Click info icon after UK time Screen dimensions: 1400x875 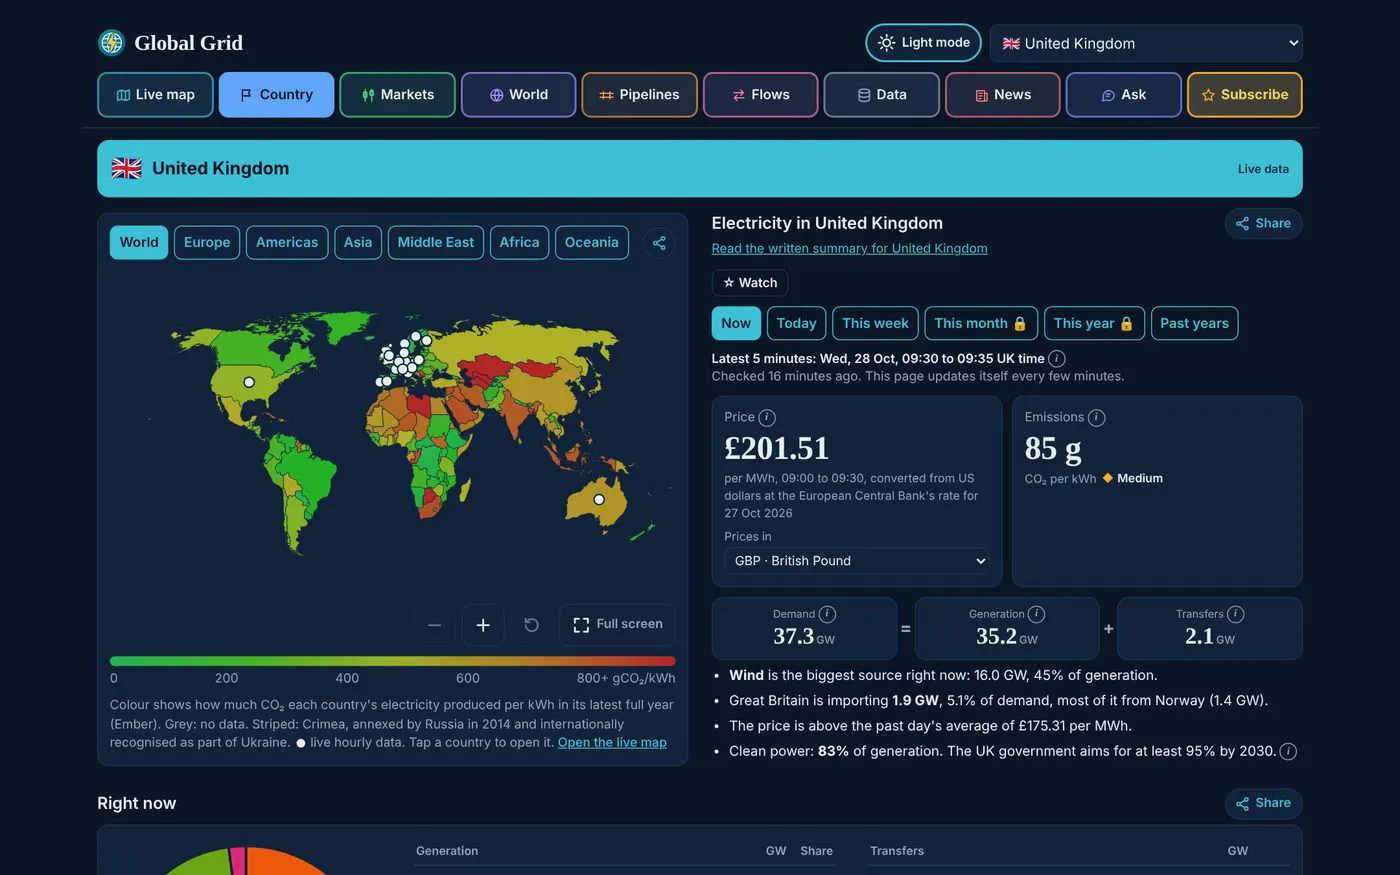point(1057,358)
